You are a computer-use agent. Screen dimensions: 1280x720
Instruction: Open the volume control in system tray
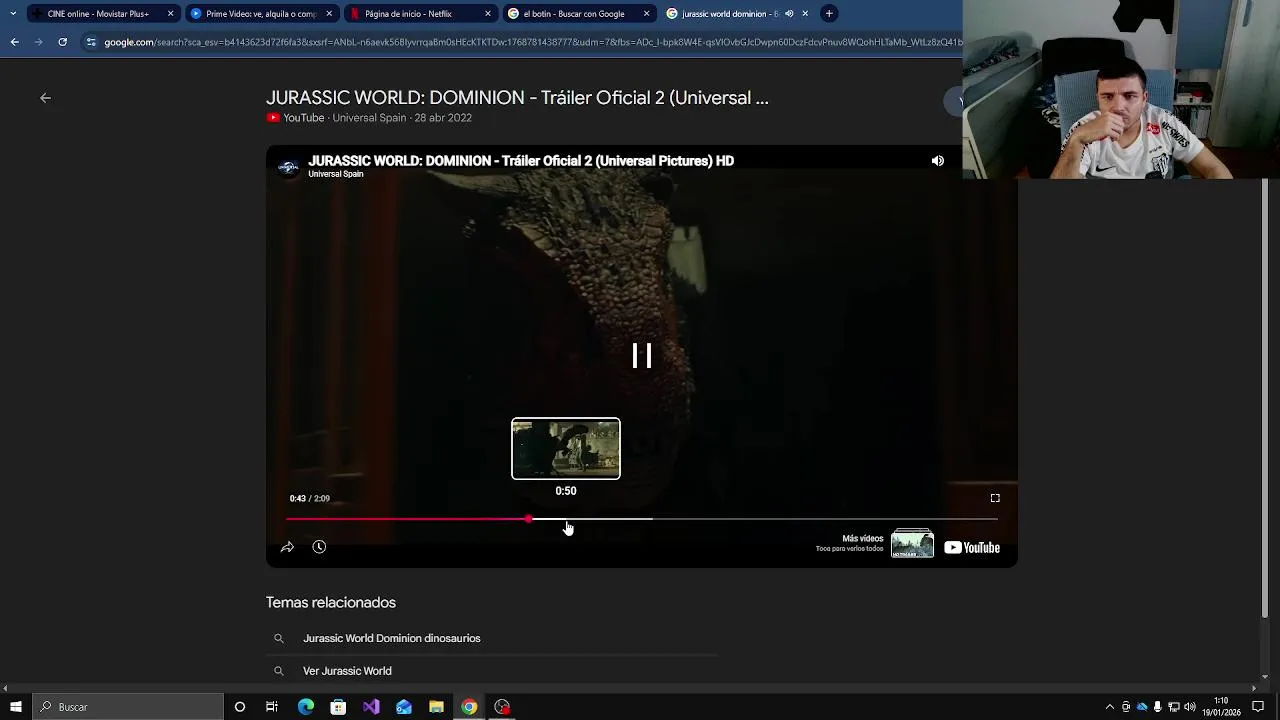1190,707
